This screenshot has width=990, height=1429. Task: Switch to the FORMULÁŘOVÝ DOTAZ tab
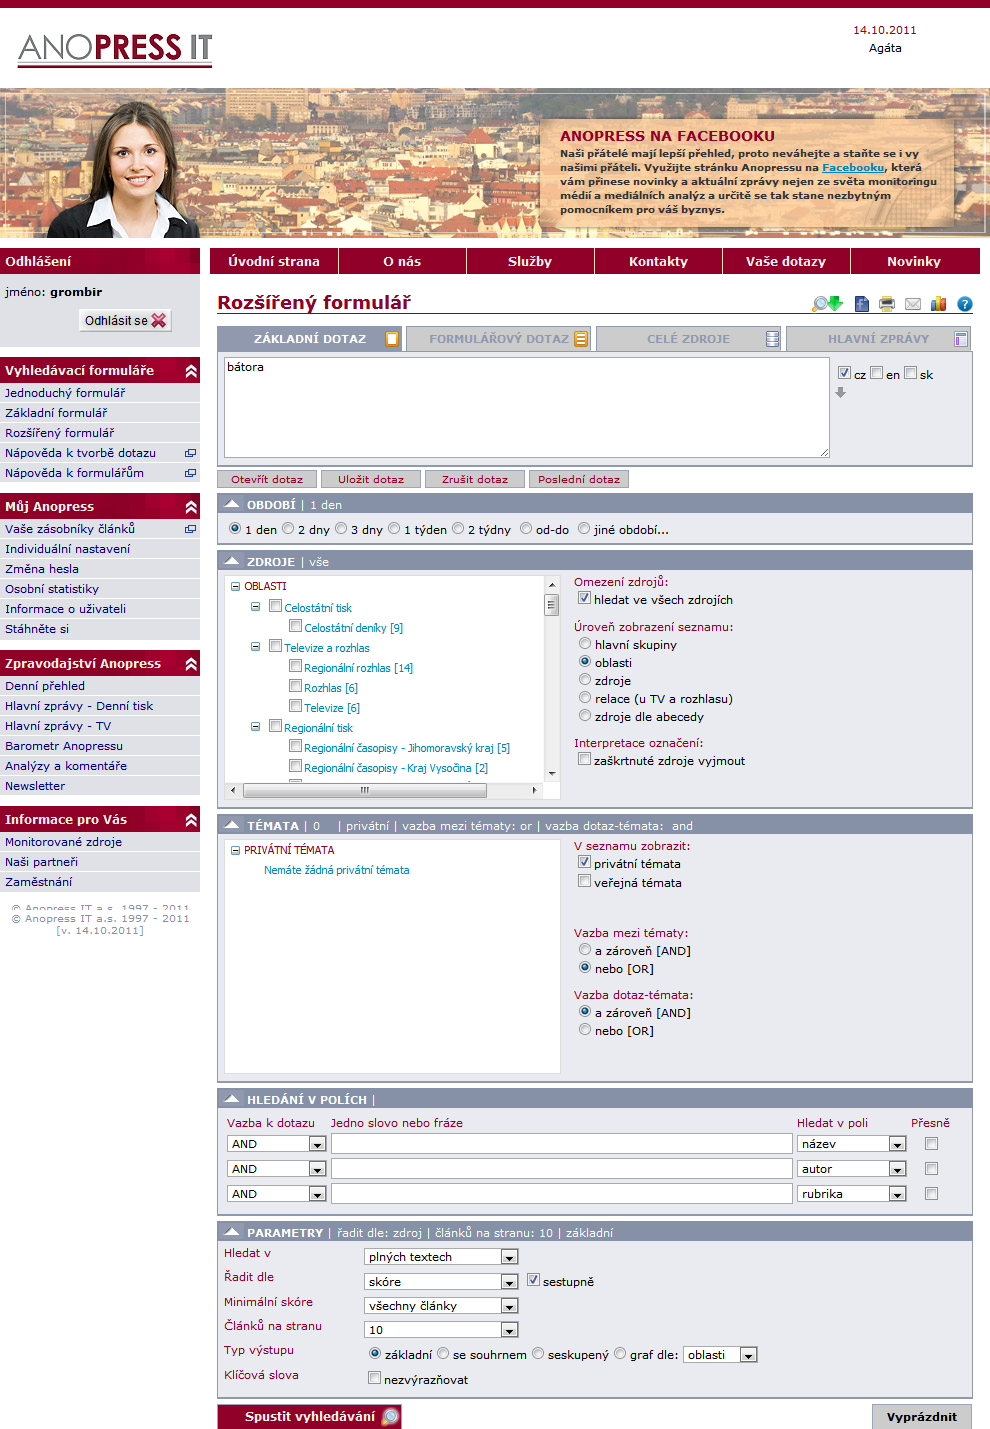[x=498, y=339]
